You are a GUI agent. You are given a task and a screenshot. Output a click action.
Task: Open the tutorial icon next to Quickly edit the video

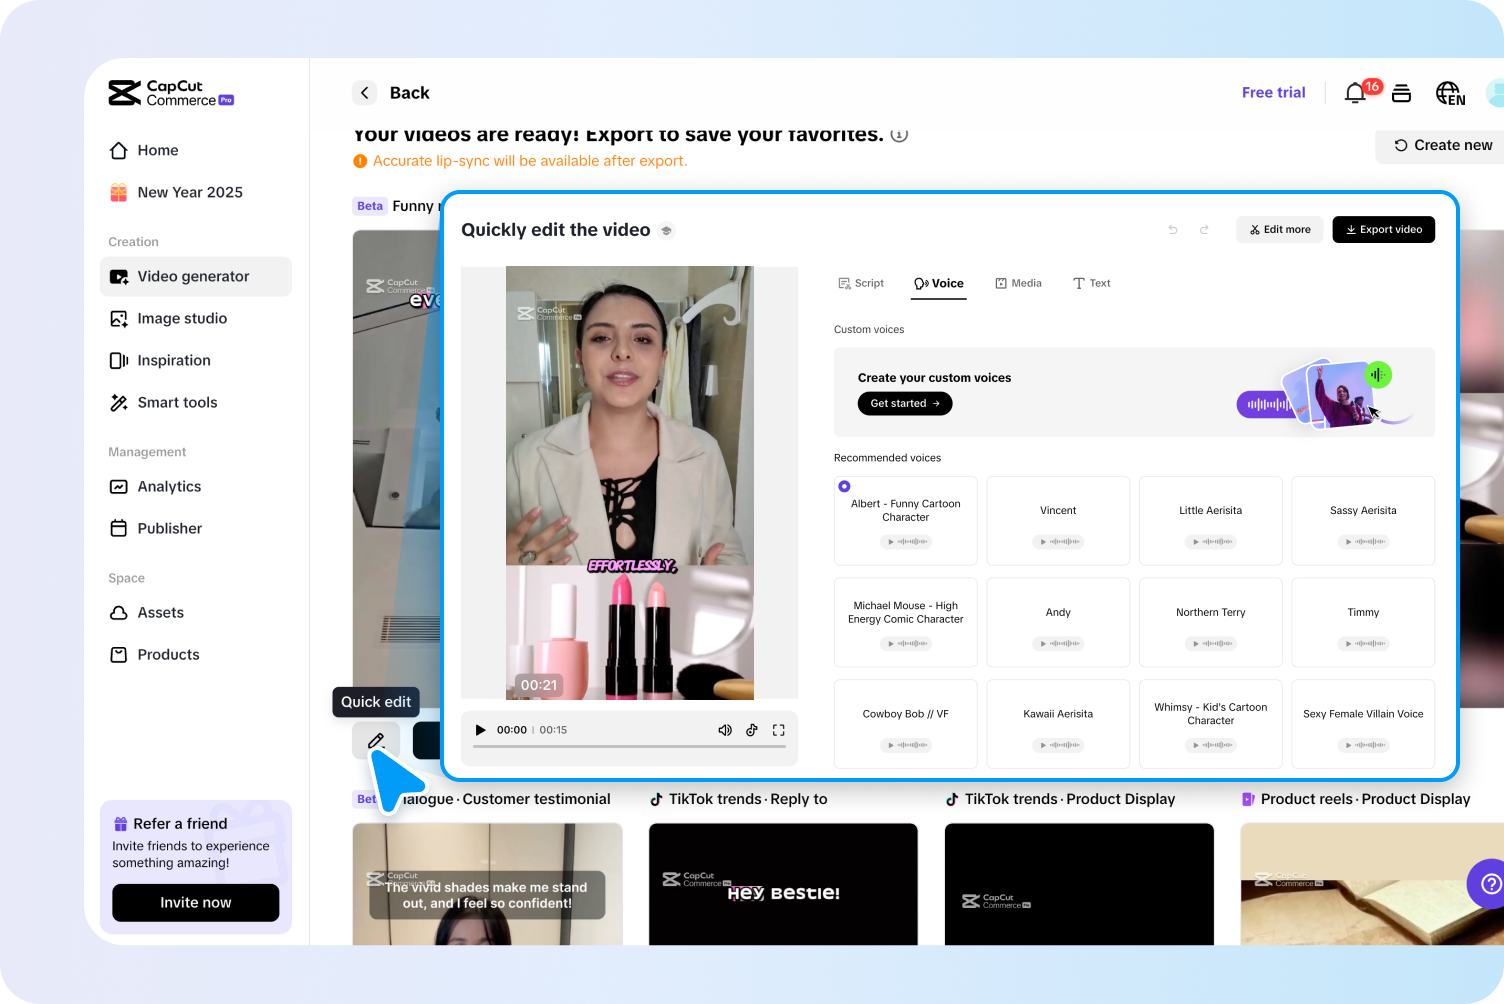667,231
